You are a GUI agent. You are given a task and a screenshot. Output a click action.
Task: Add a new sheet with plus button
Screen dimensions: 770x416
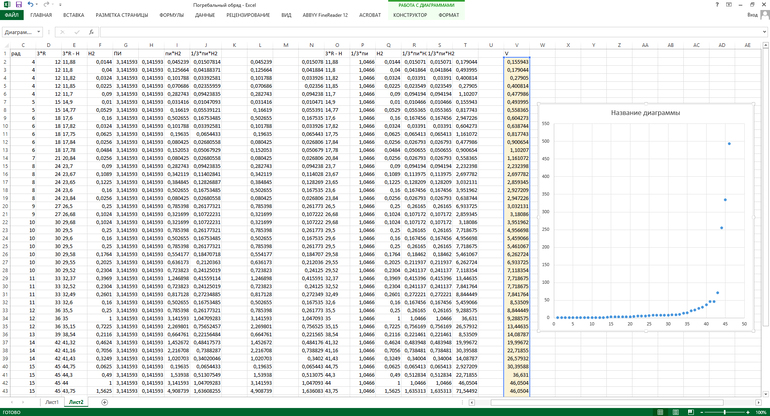click(x=104, y=402)
